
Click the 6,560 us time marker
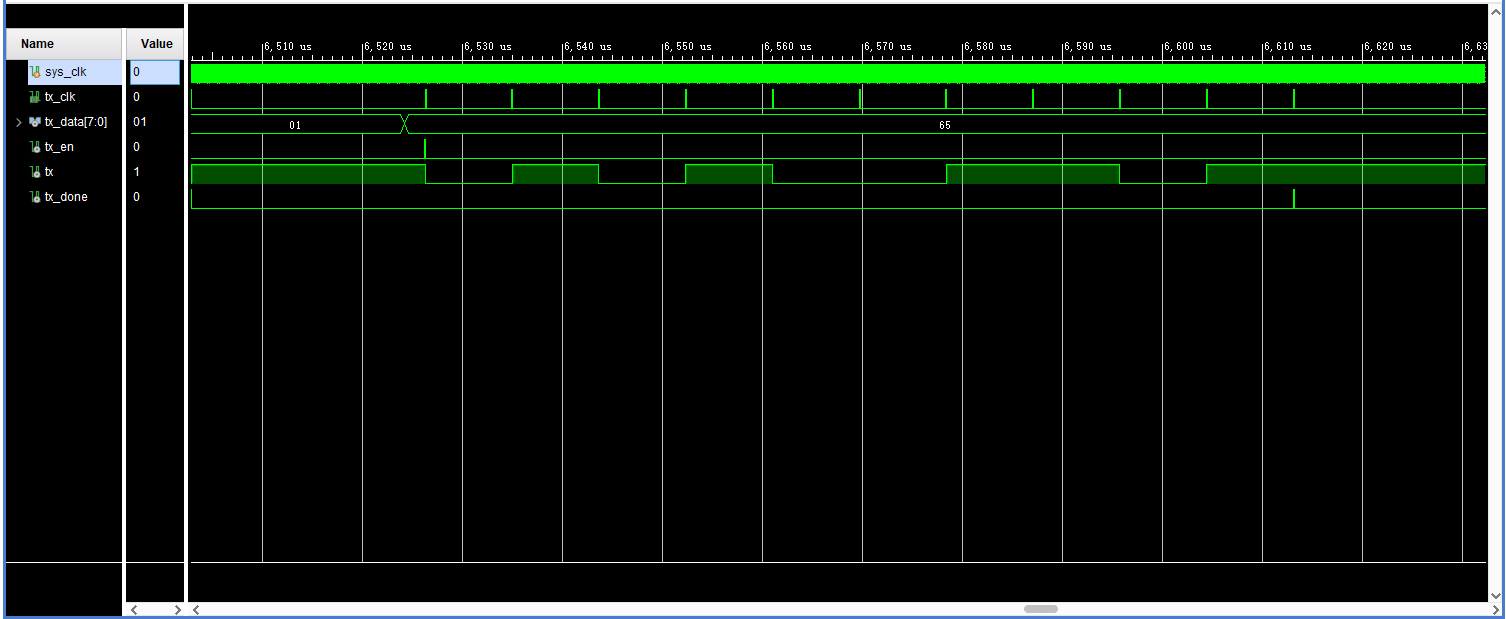click(x=787, y=47)
